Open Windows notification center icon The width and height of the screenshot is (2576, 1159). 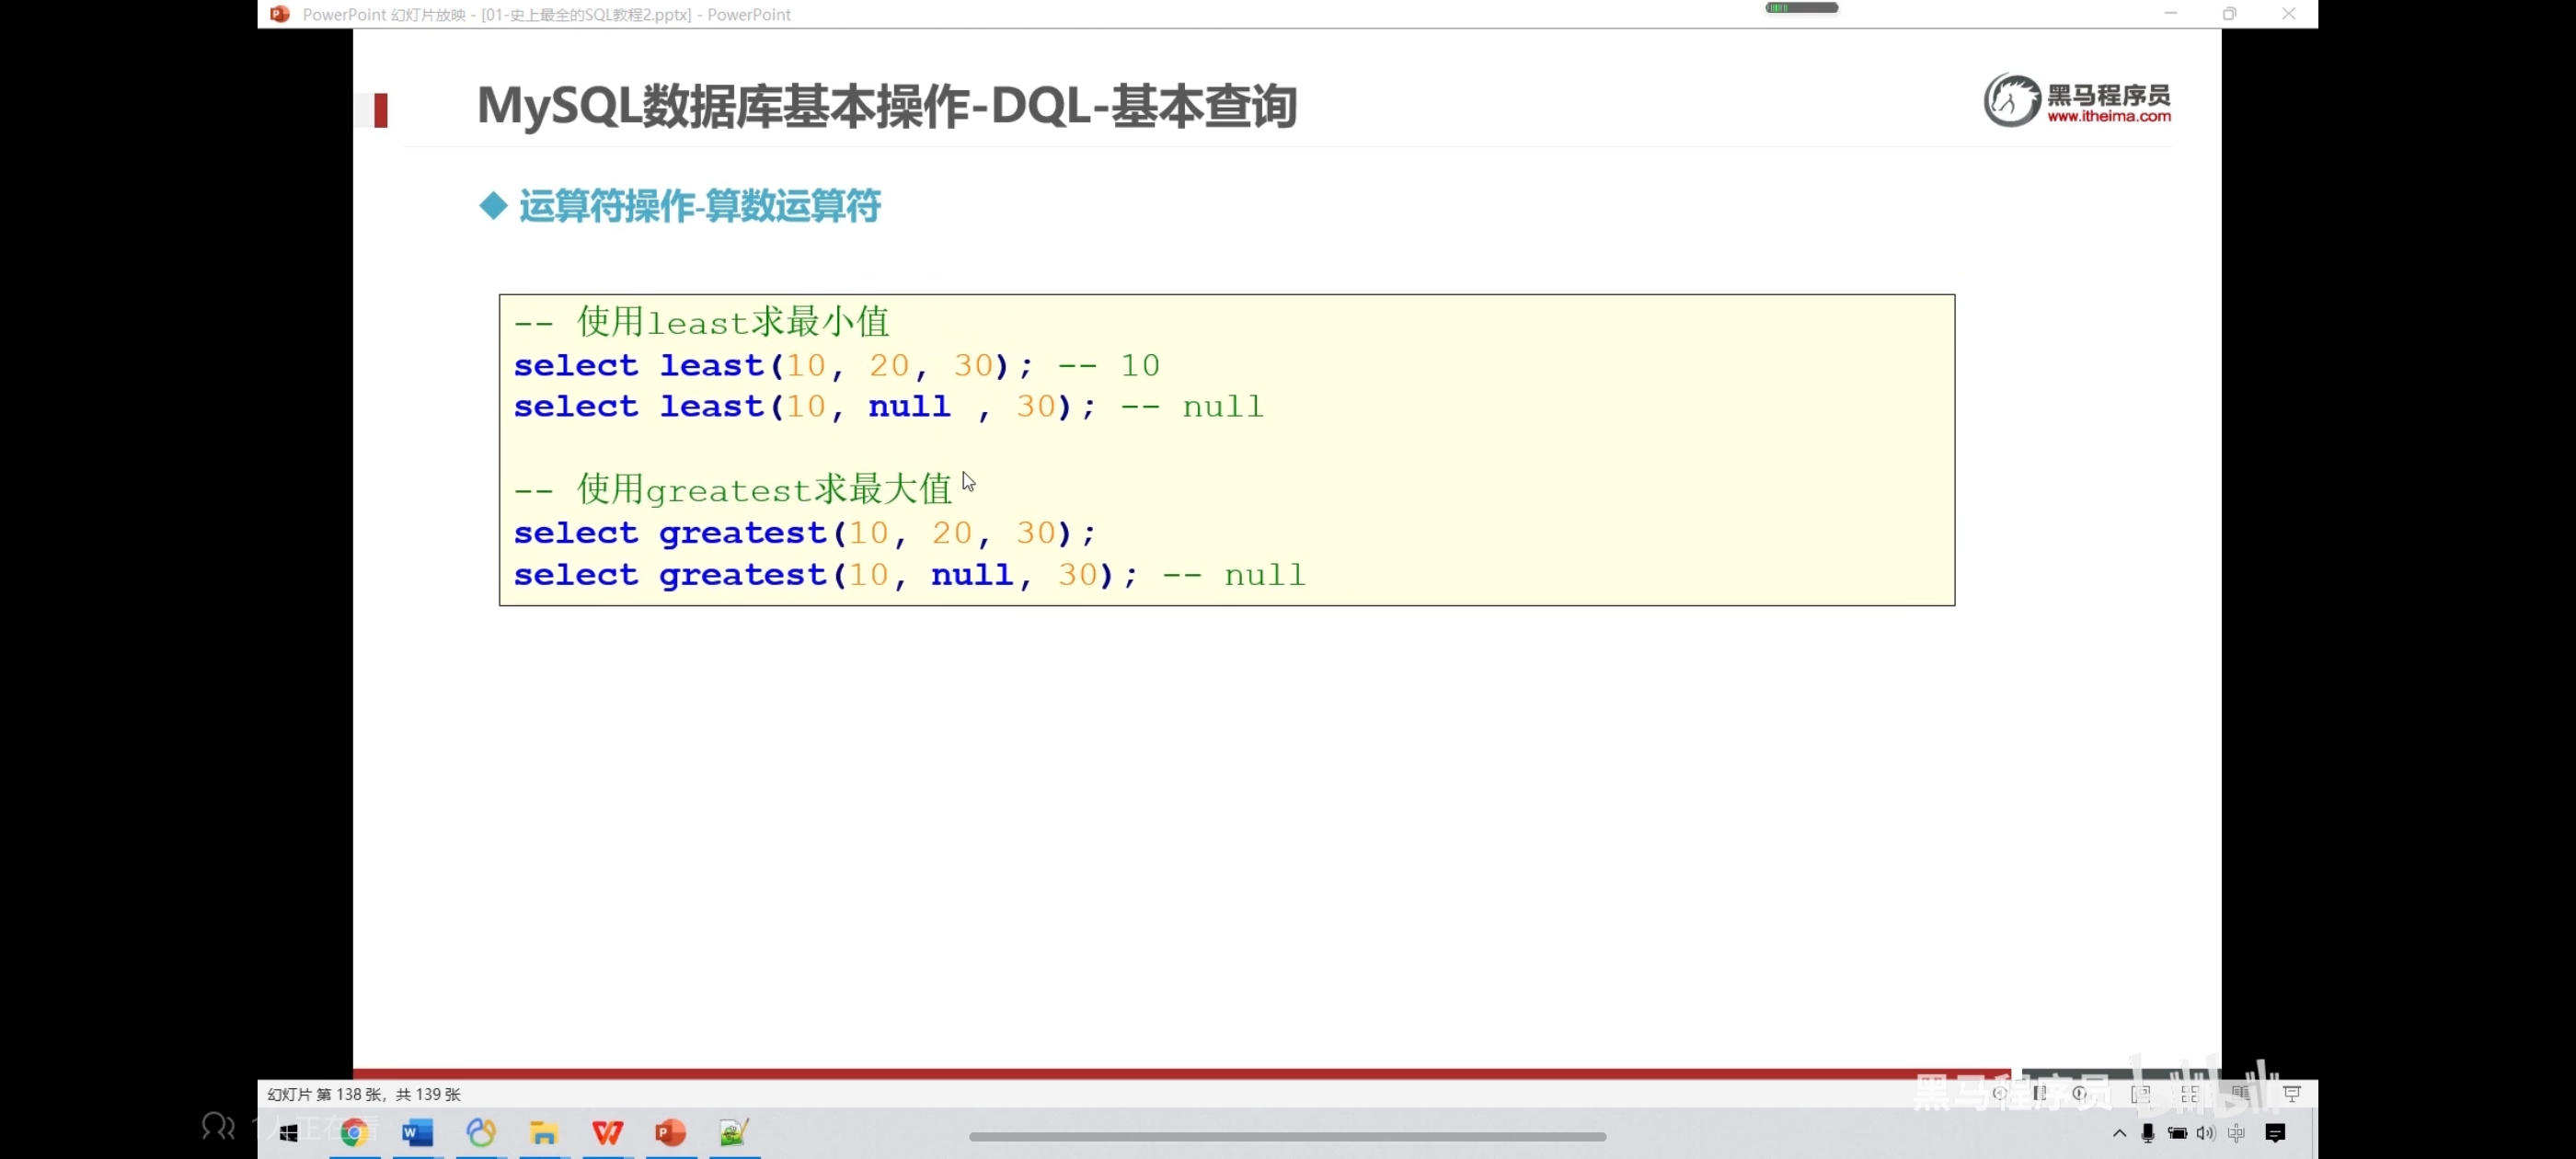tap(2276, 1133)
